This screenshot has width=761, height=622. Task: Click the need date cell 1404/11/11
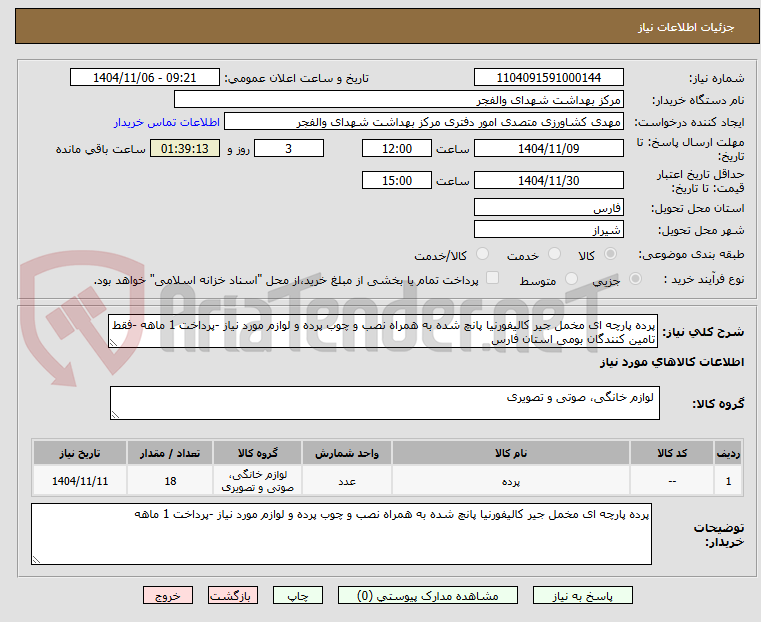[80, 481]
